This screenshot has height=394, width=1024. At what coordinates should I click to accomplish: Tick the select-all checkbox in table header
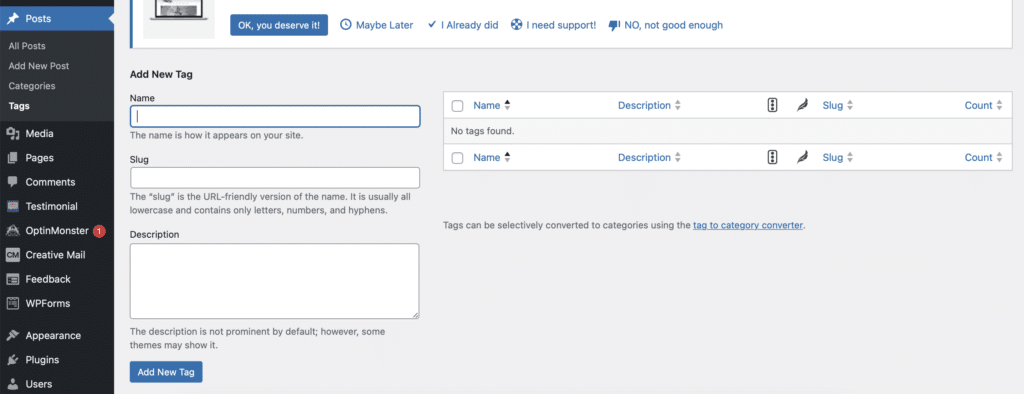(457, 106)
